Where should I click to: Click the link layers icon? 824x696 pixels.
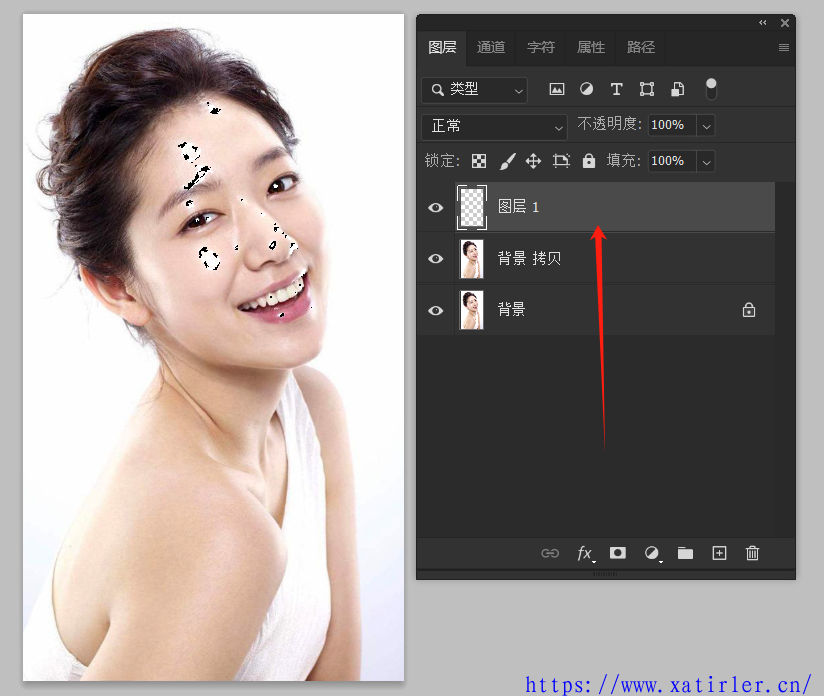click(x=550, y=553)
